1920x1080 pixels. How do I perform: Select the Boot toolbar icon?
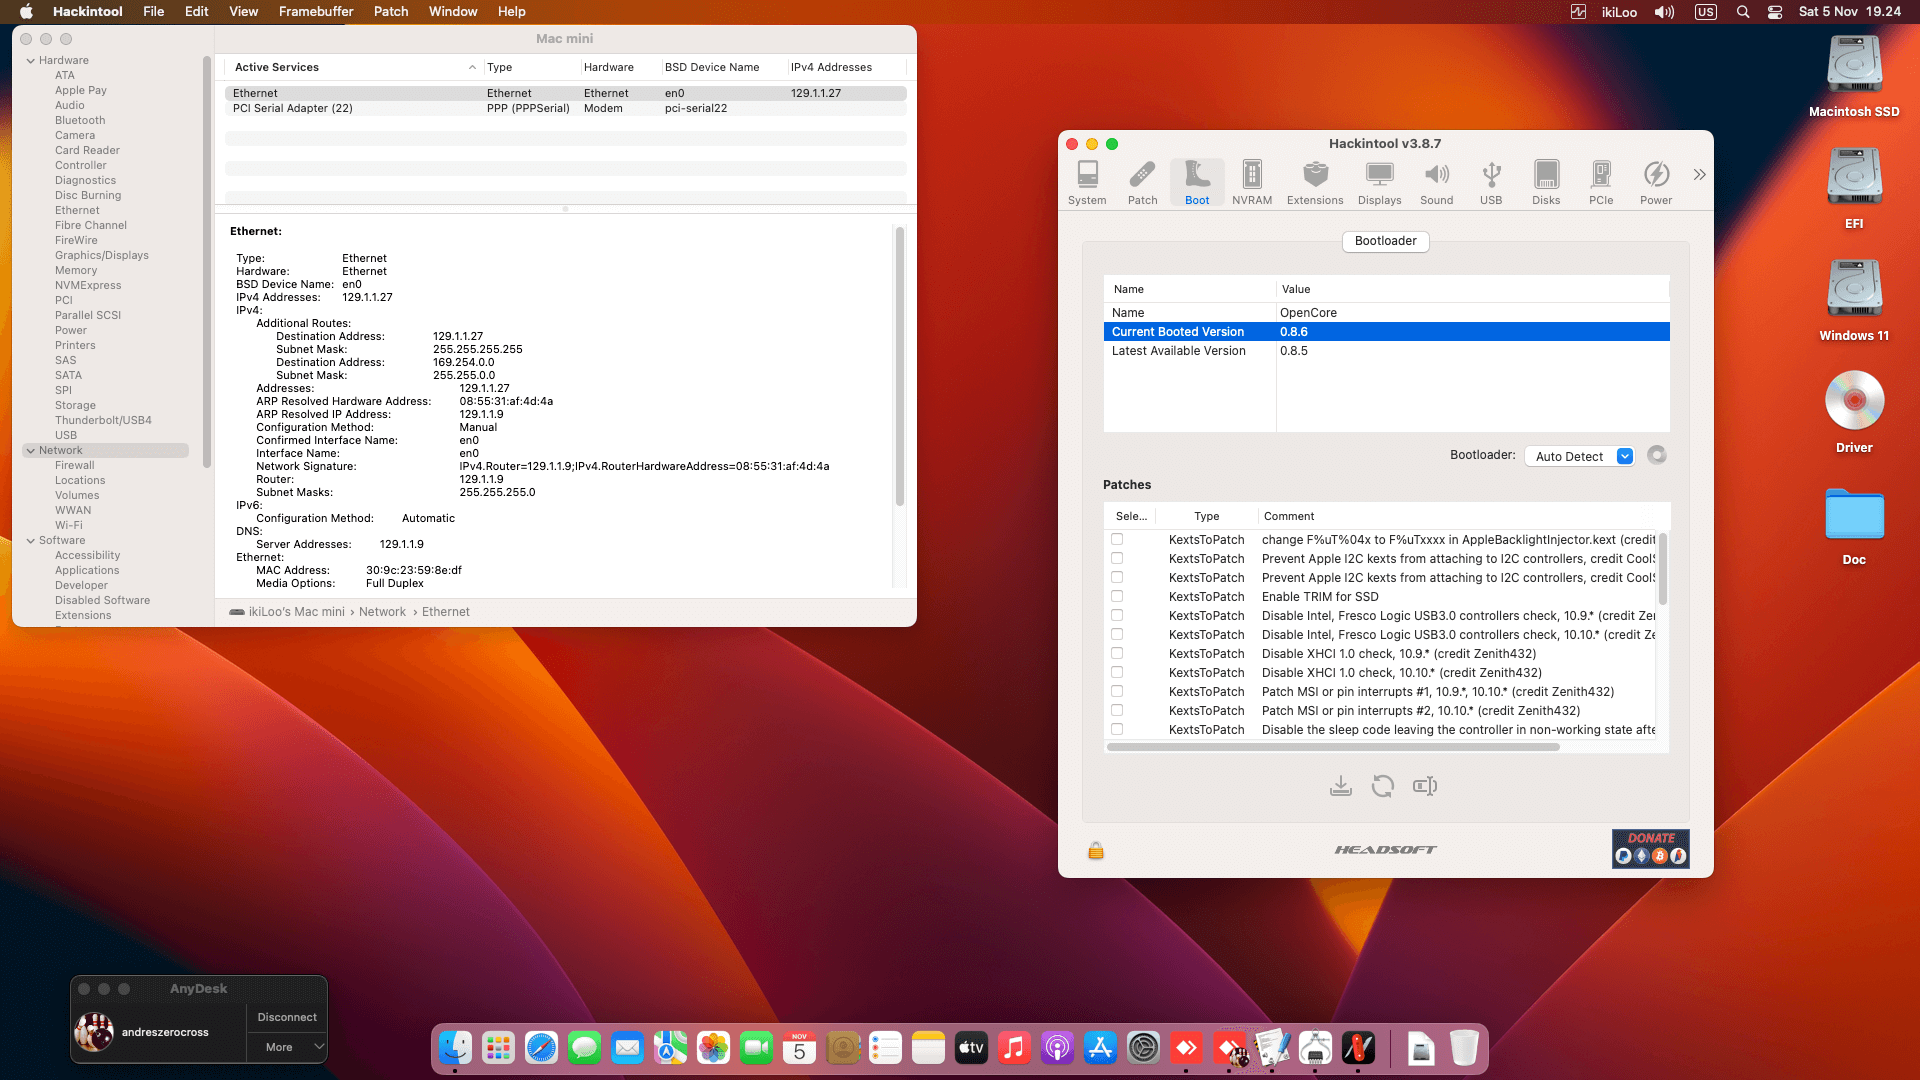[1197, 182]
